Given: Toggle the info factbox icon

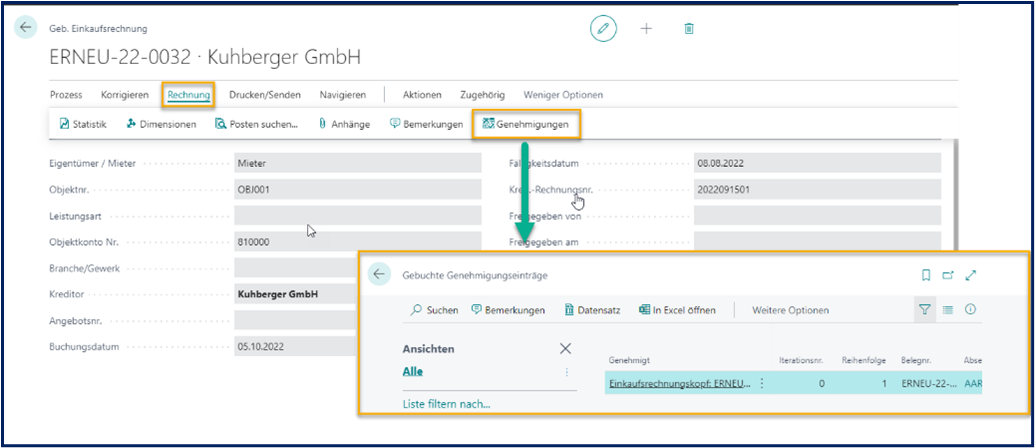Looking at the screenshot, I should [x=970, y=310].
